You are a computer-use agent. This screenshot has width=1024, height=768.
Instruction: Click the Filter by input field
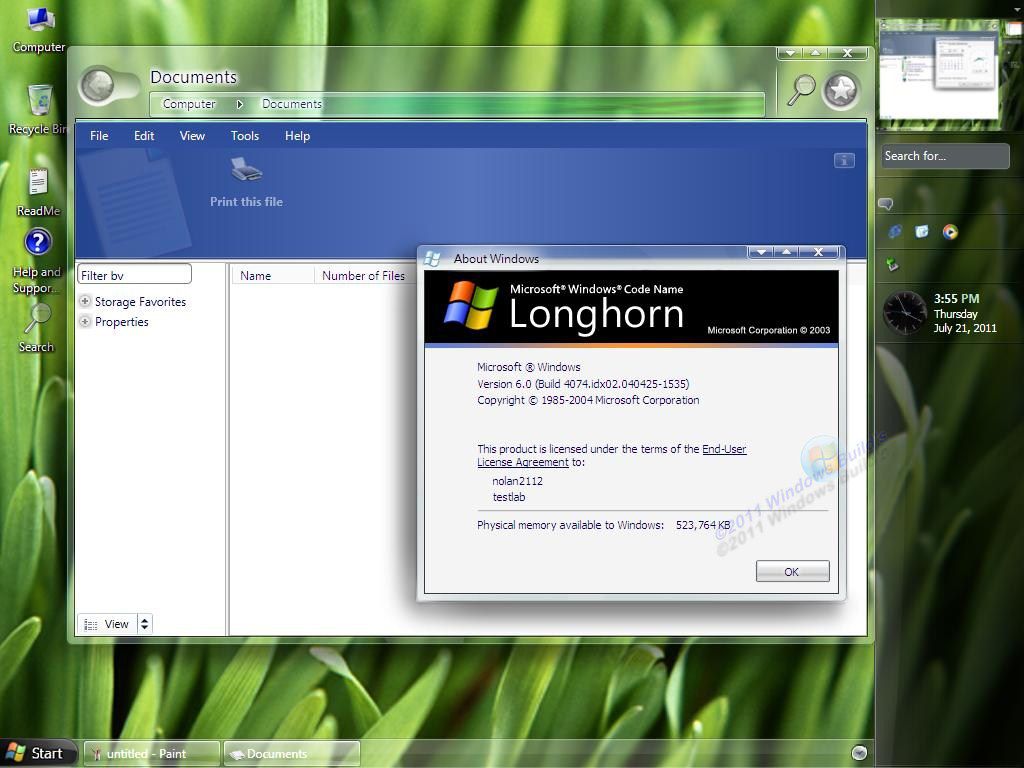(135, 274)
